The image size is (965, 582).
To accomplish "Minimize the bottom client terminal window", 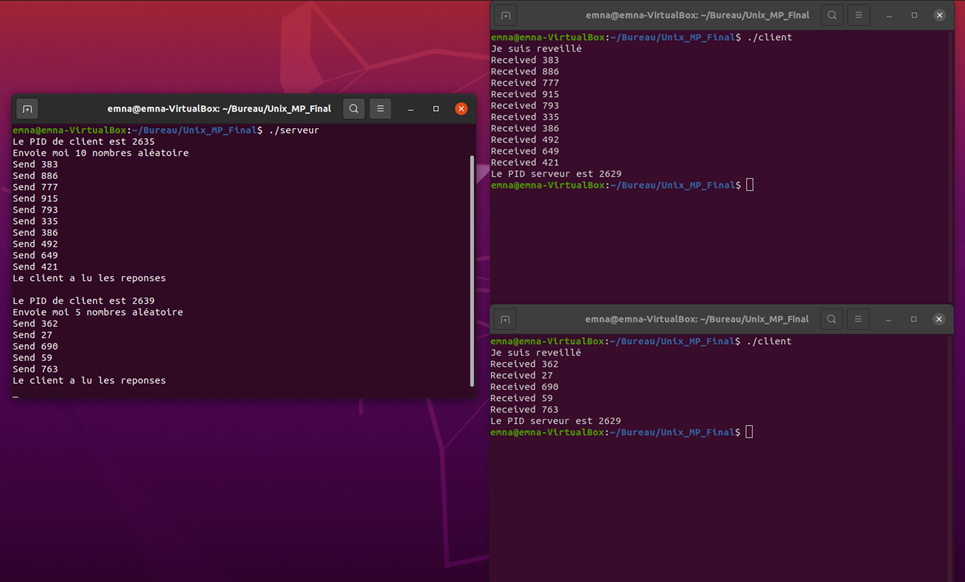I will tap(888, 319).
